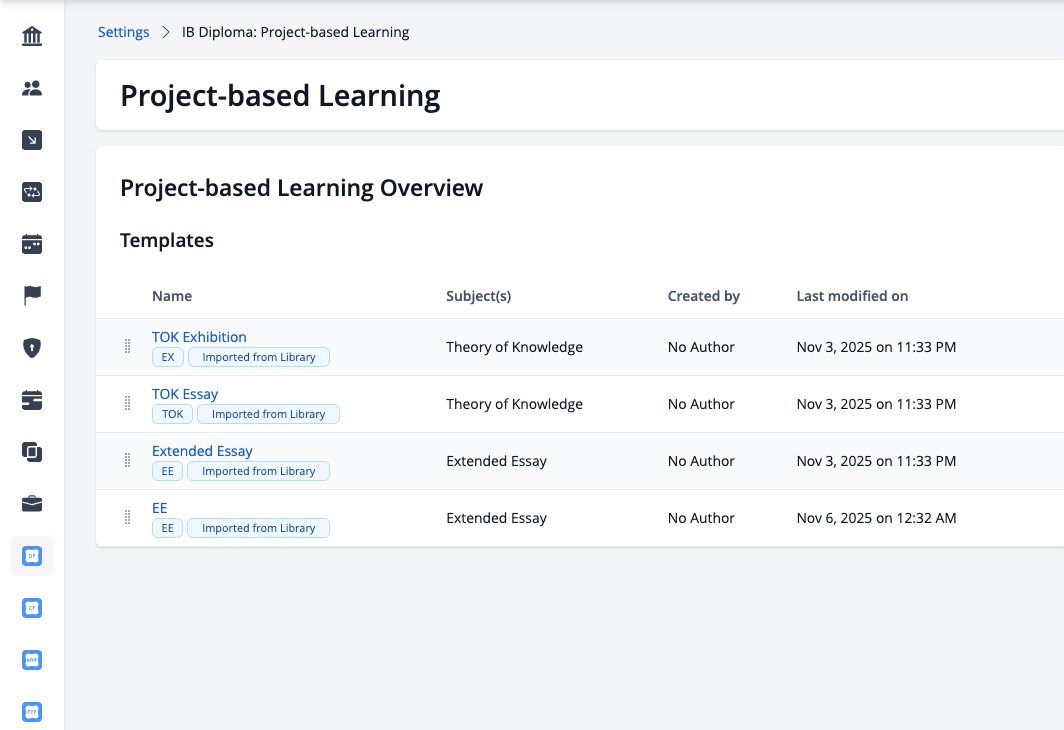Click No Author in TOK Essay row

tap(701, 404)
